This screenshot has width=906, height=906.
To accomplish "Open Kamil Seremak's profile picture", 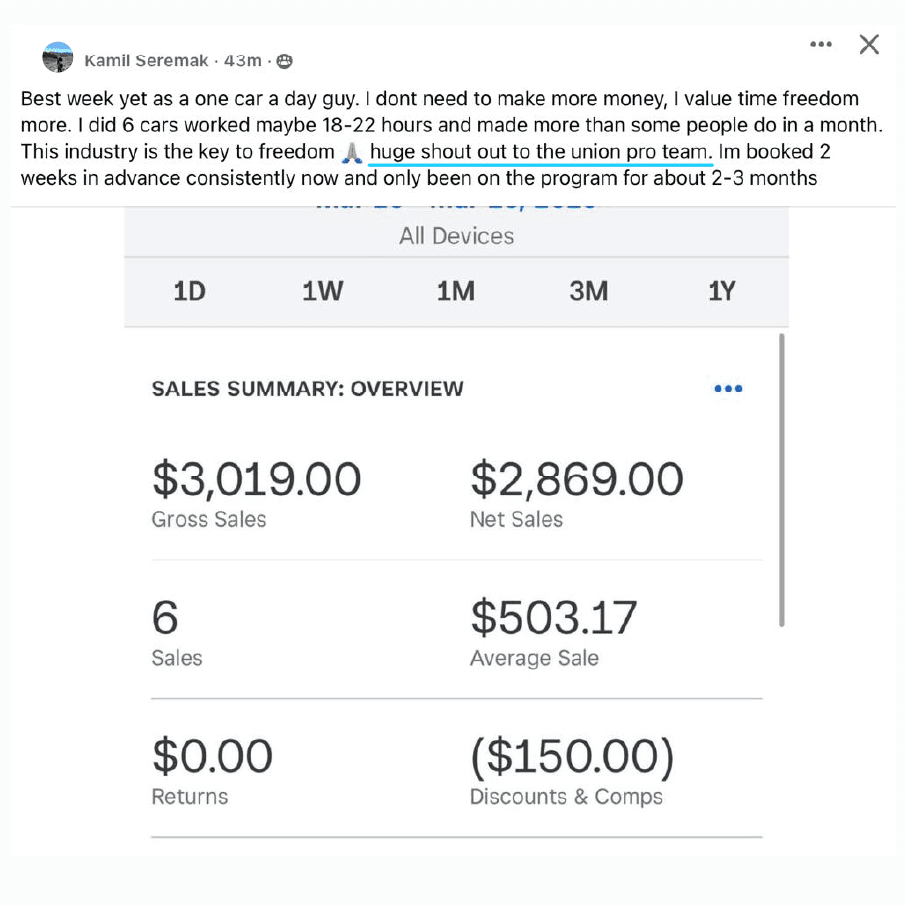I will (58, 57).
